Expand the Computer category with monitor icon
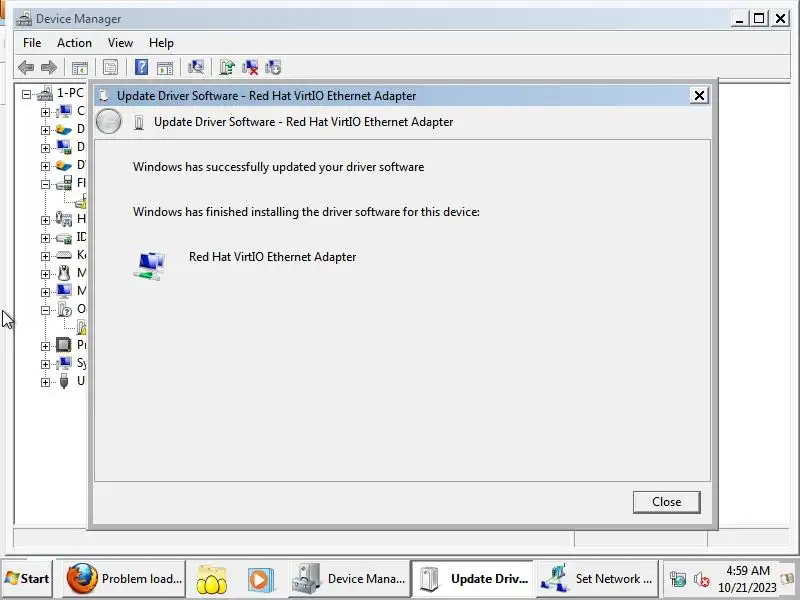 point(45,112)
